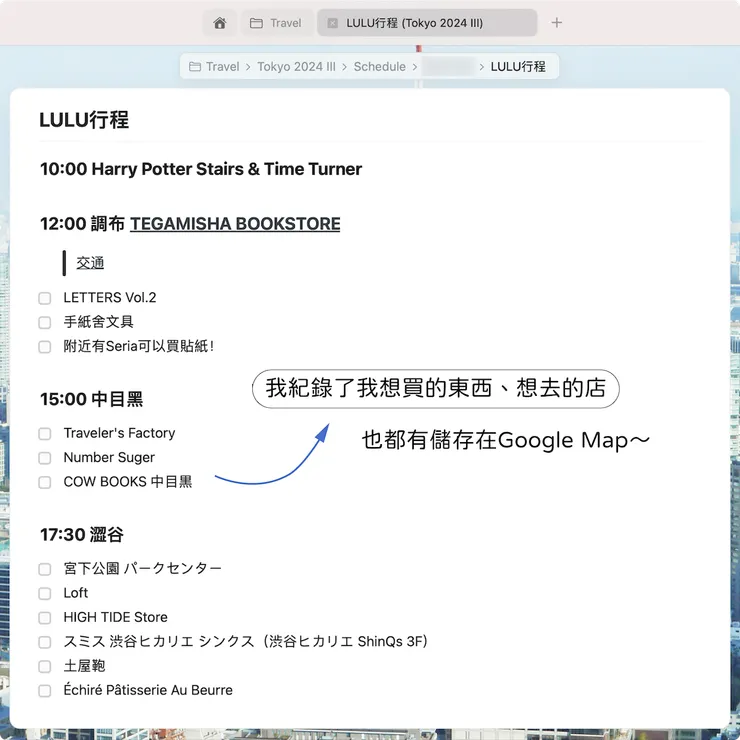Go to Travel in the breadcrumb
The height and width of the screenshot is (740, 740).
[222, 67]
